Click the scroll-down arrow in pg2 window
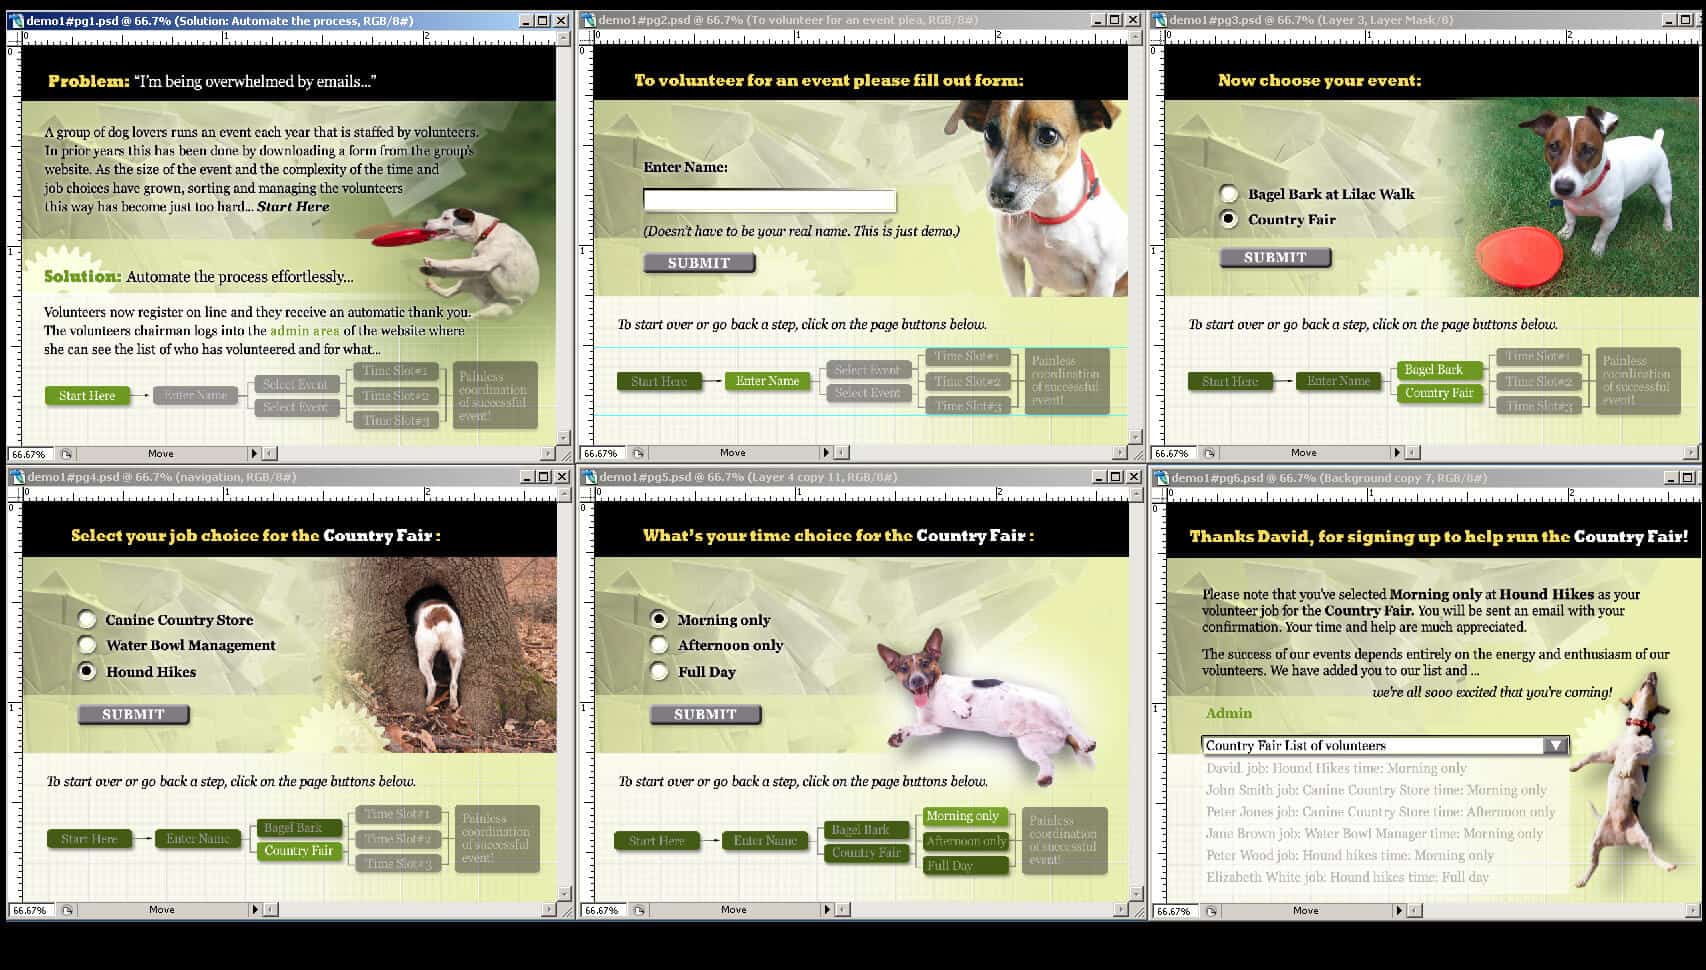 click(x=1135, y=438)
